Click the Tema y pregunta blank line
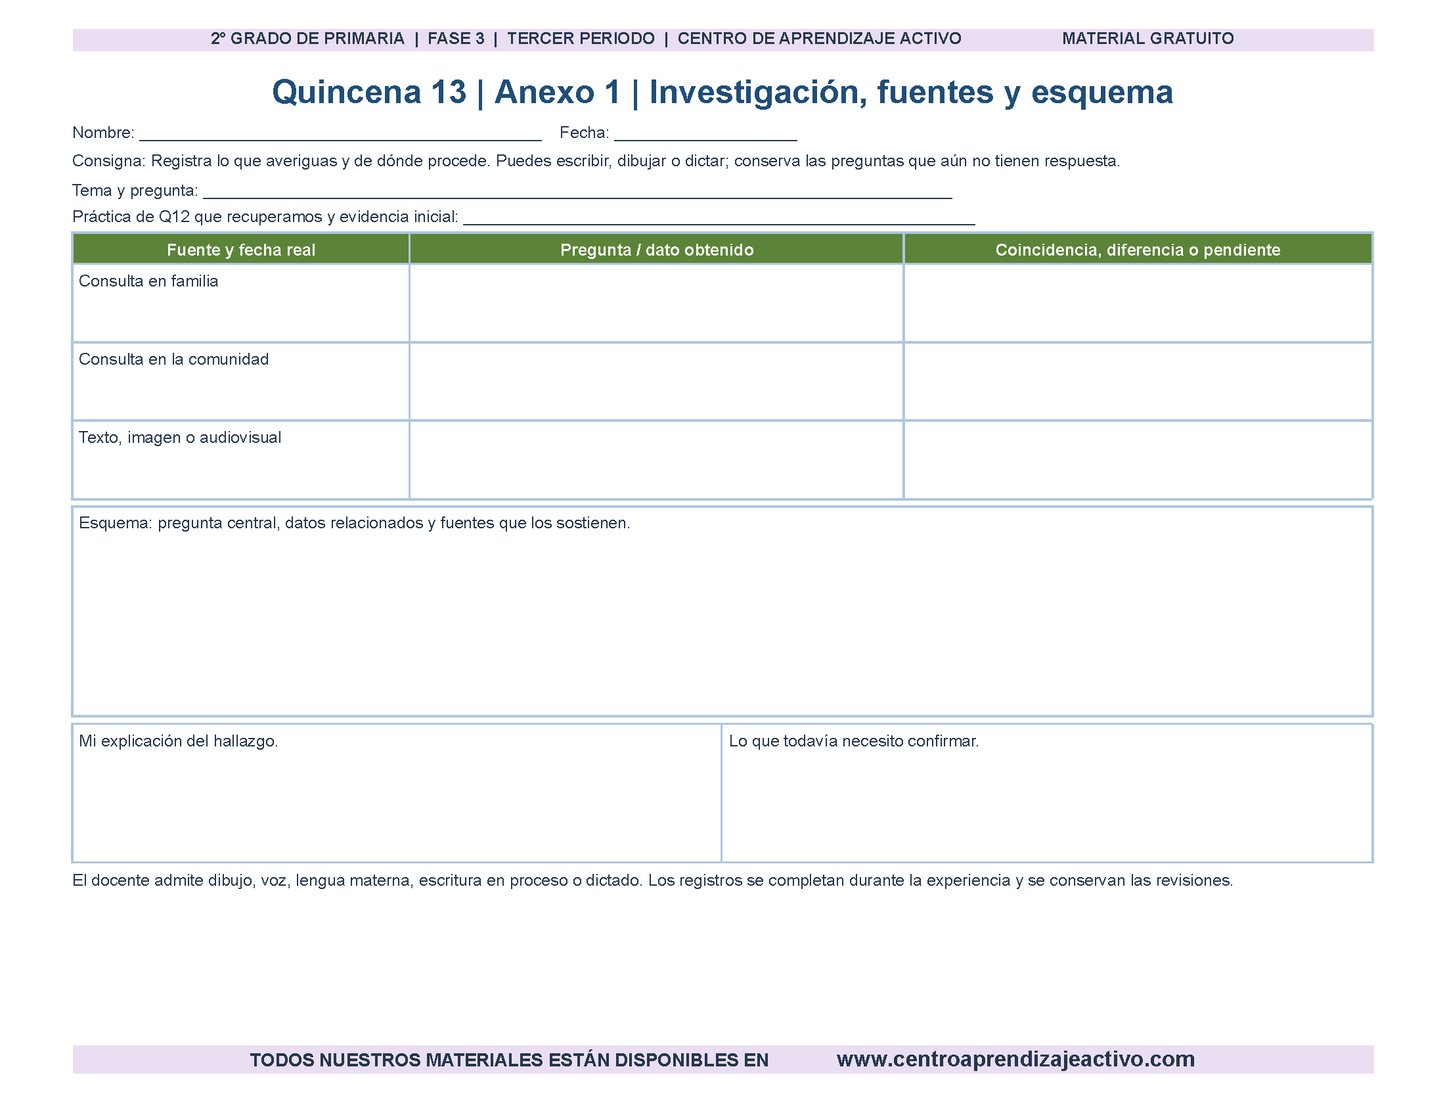 (577, 191)
